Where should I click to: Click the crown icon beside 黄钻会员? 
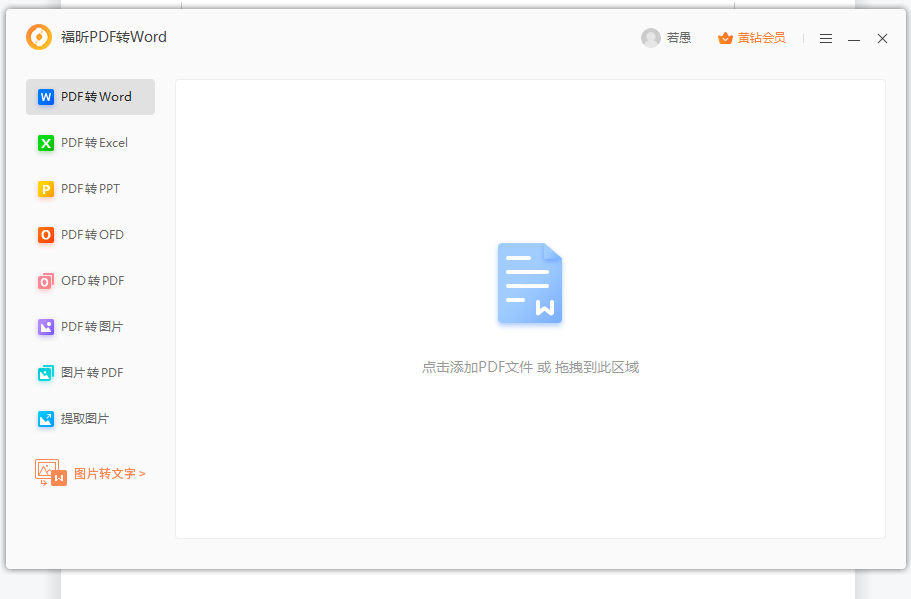pyautogui.click(x=724, y=37)
